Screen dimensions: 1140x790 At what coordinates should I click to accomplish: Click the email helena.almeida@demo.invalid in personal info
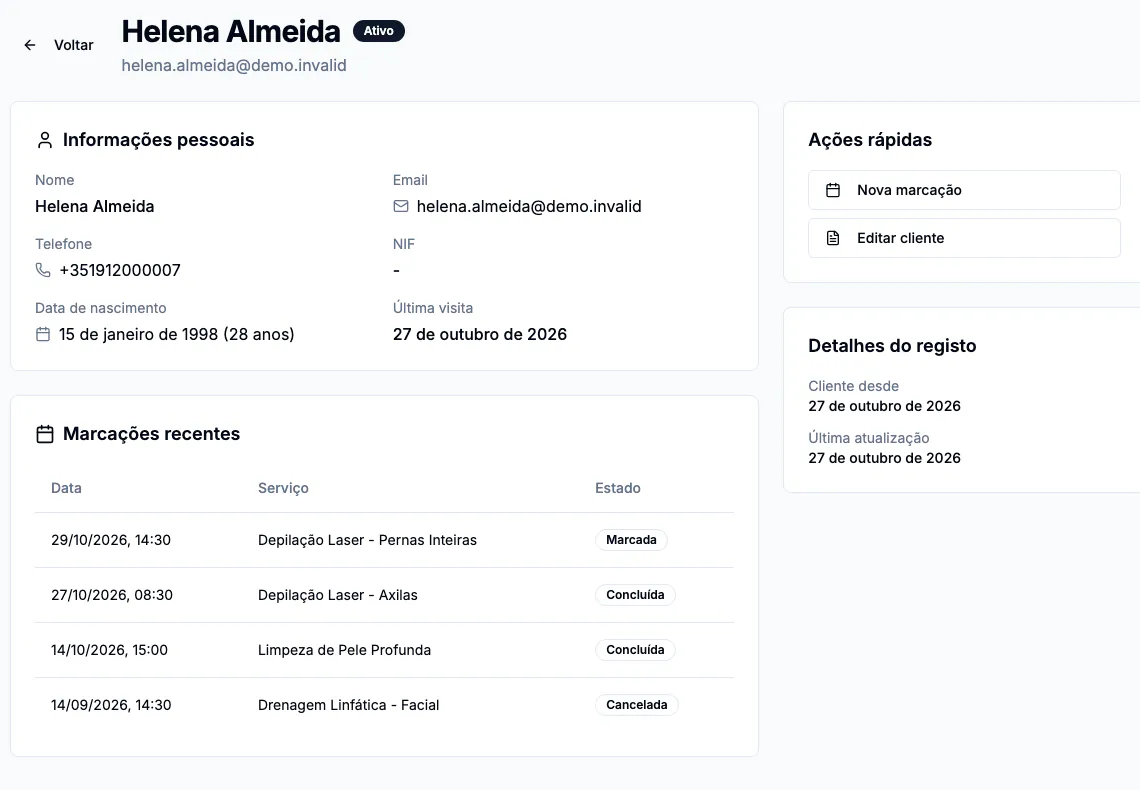click(x=529, y=206)
